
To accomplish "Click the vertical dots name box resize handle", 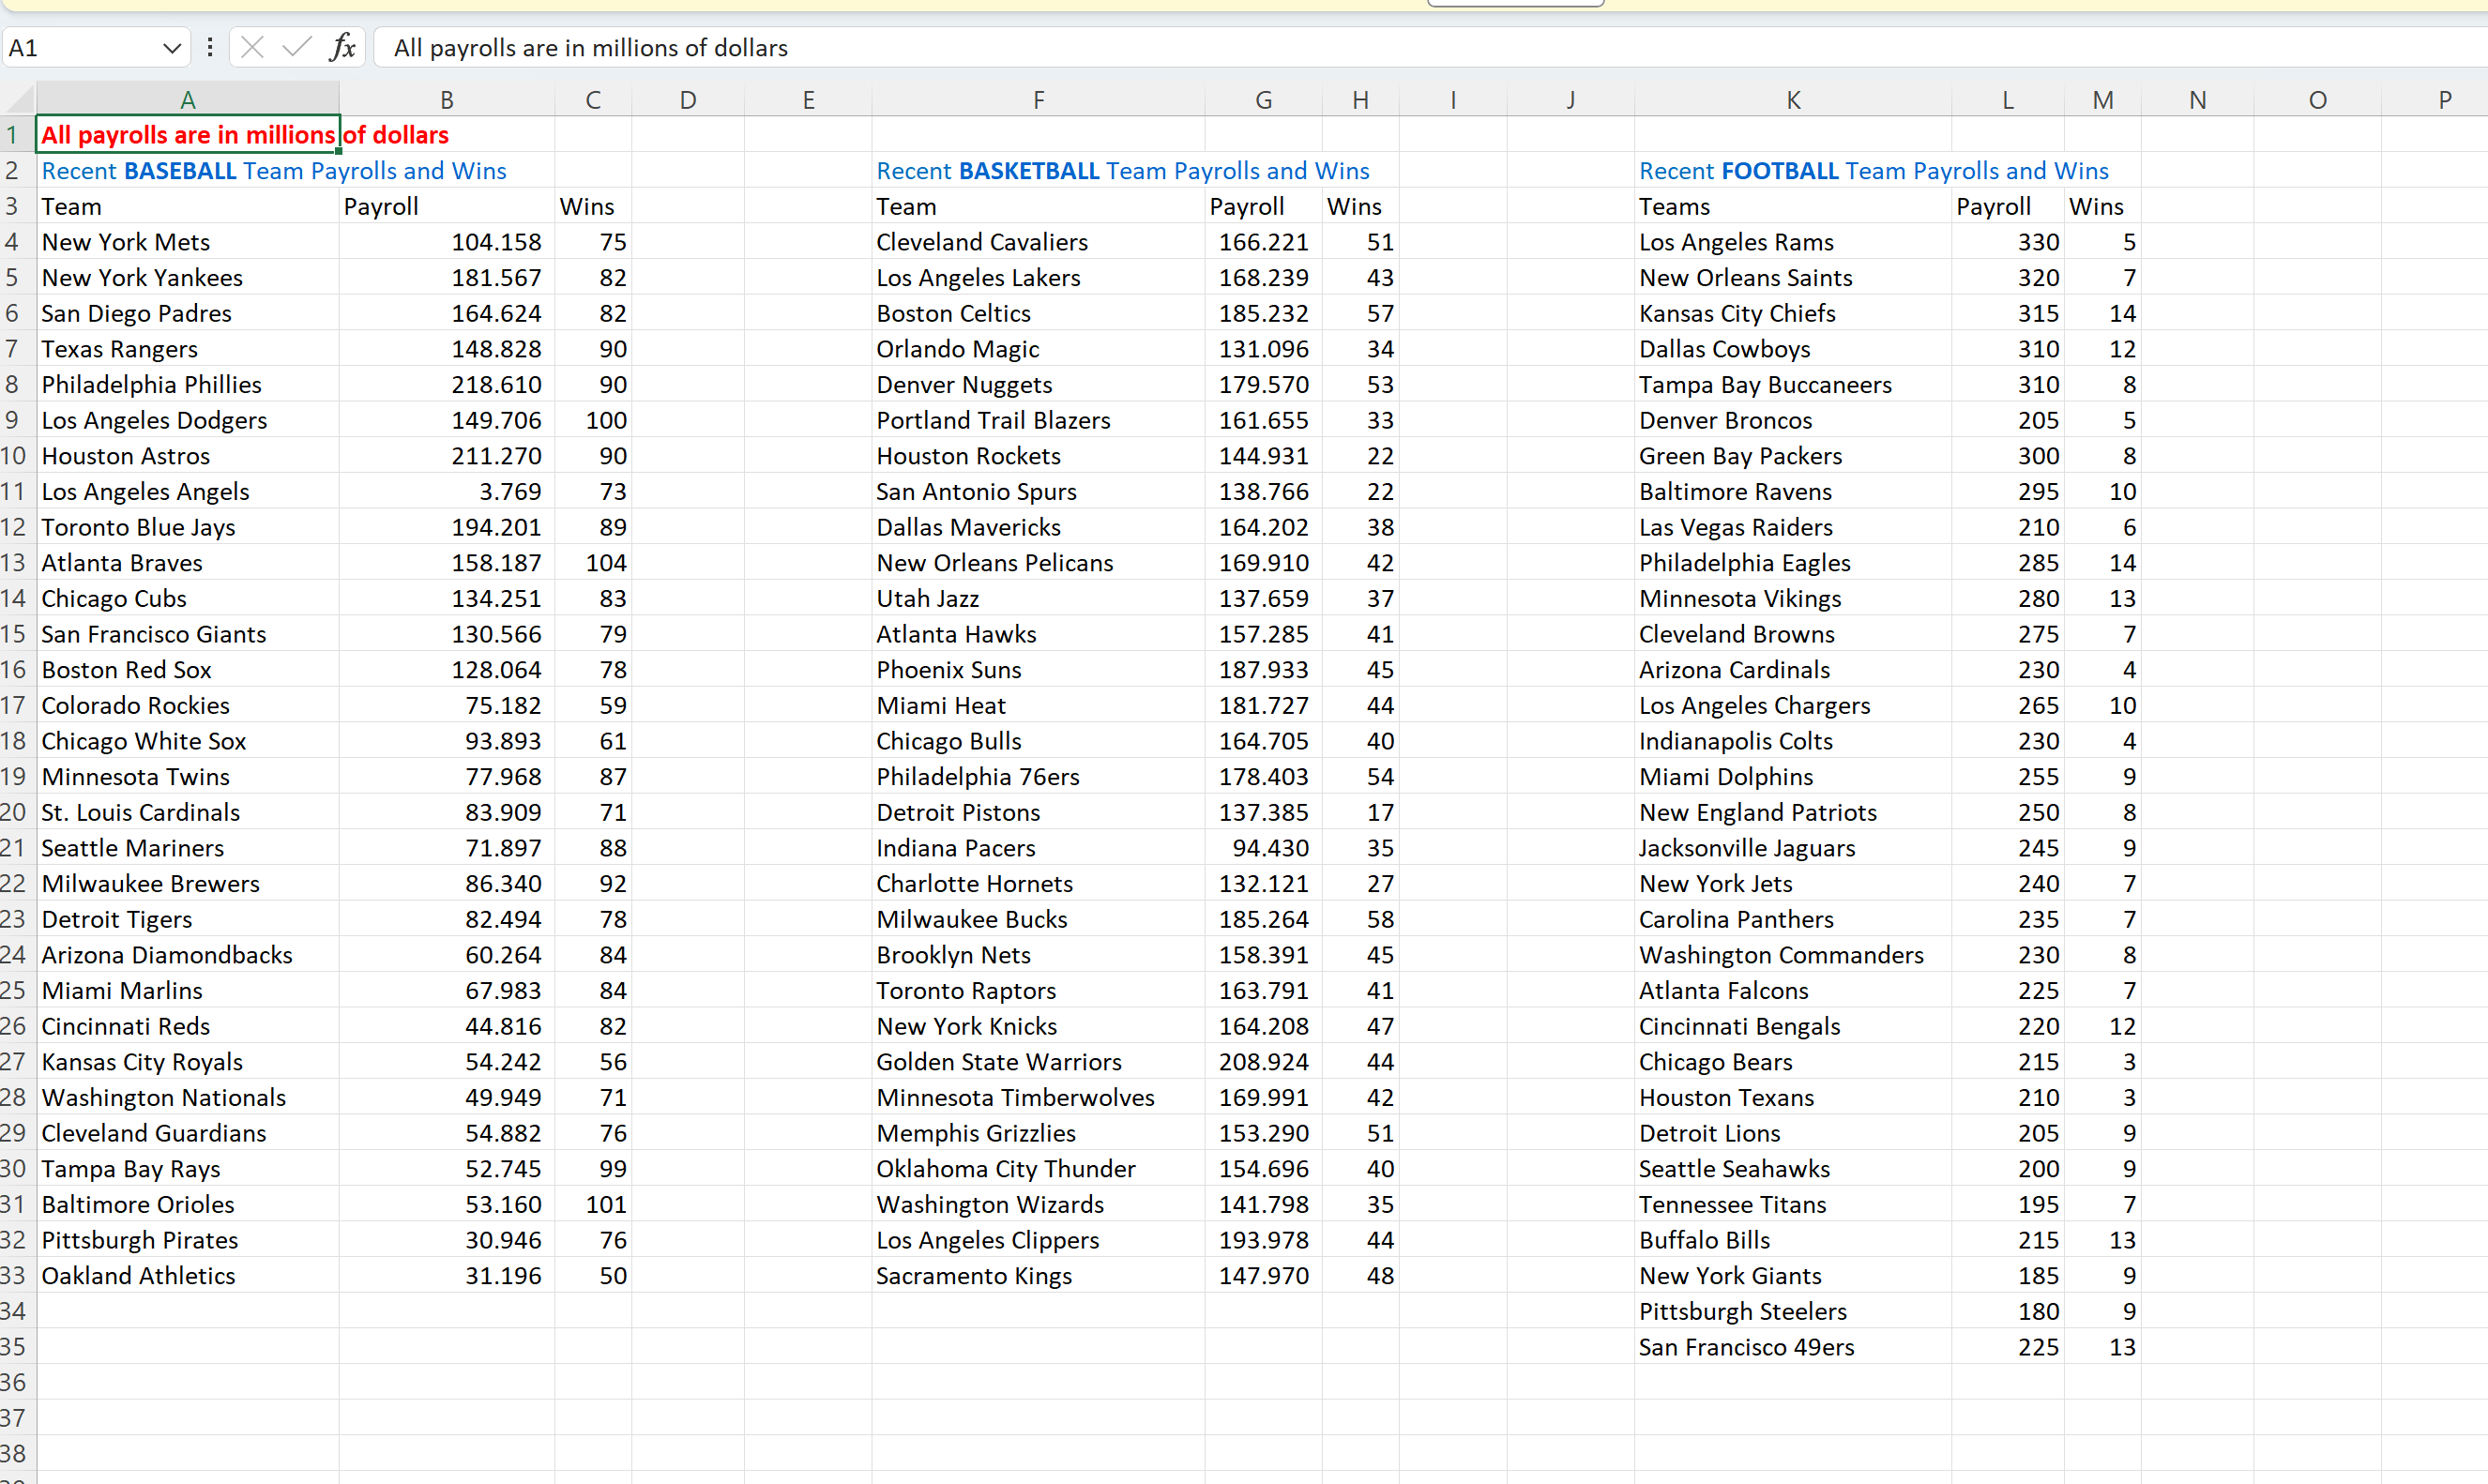I will (210, 47).
